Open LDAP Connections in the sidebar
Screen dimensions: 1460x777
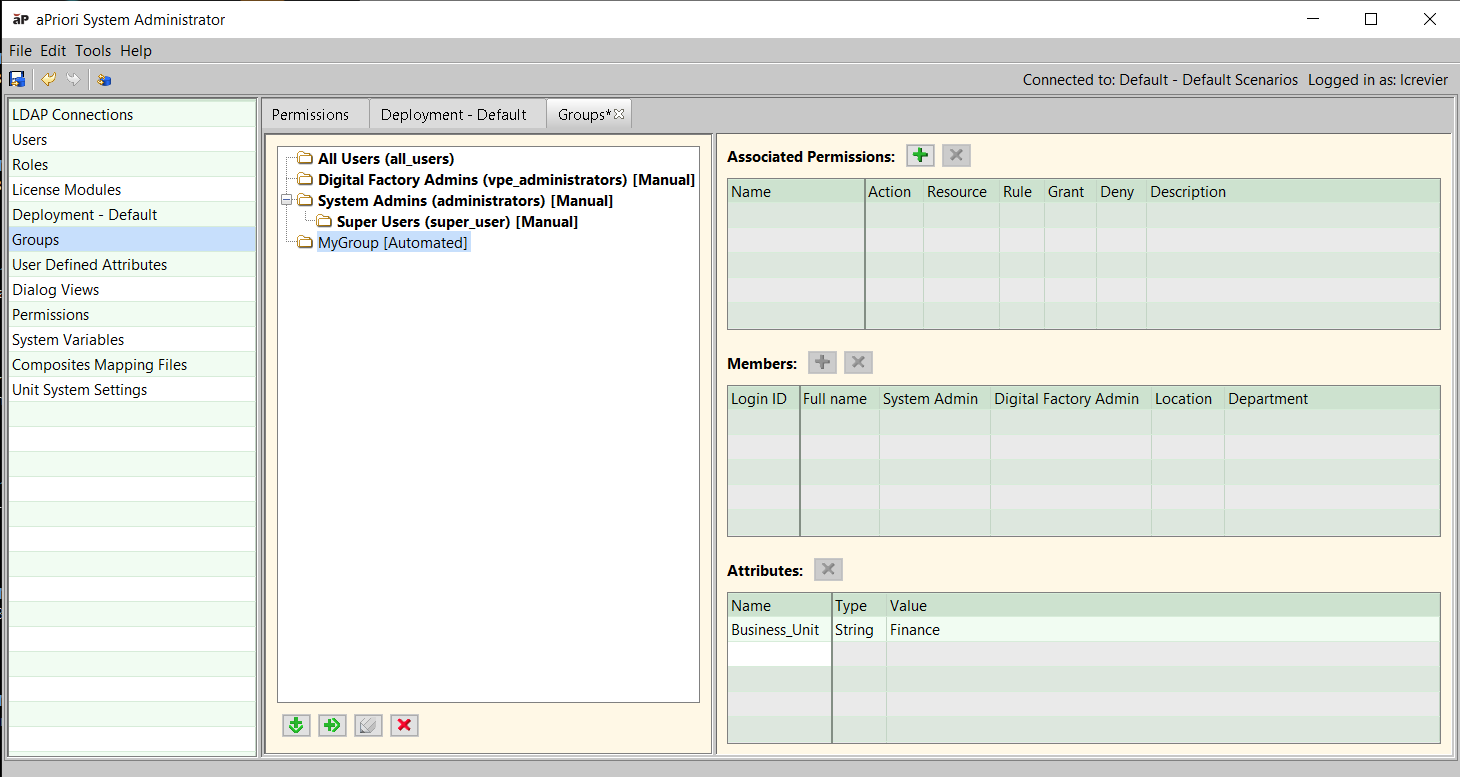(72, 115)
